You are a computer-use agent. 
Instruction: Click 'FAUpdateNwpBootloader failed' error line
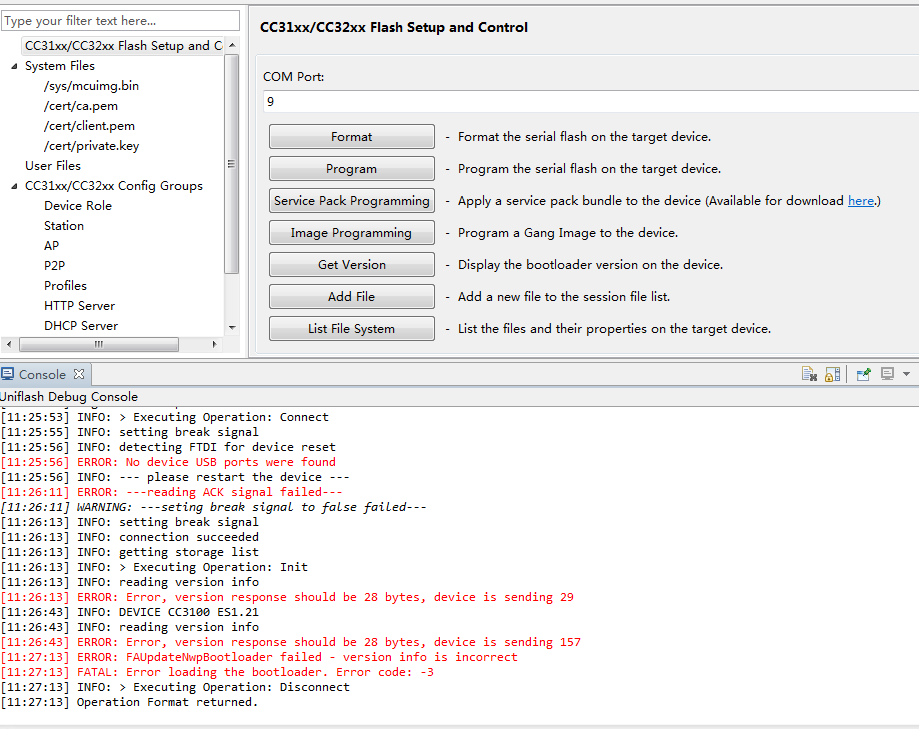[260, 657]
